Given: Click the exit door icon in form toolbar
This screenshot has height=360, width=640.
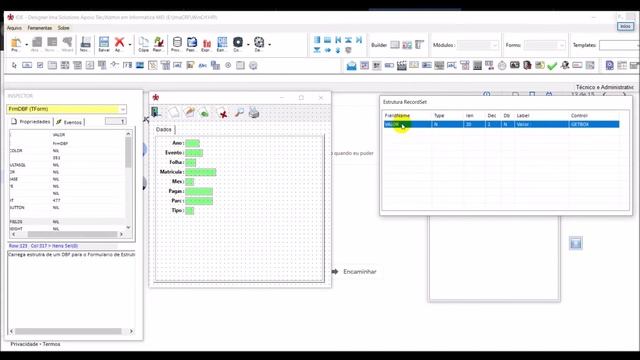Looking at the screenshot, I should [156, 112].
